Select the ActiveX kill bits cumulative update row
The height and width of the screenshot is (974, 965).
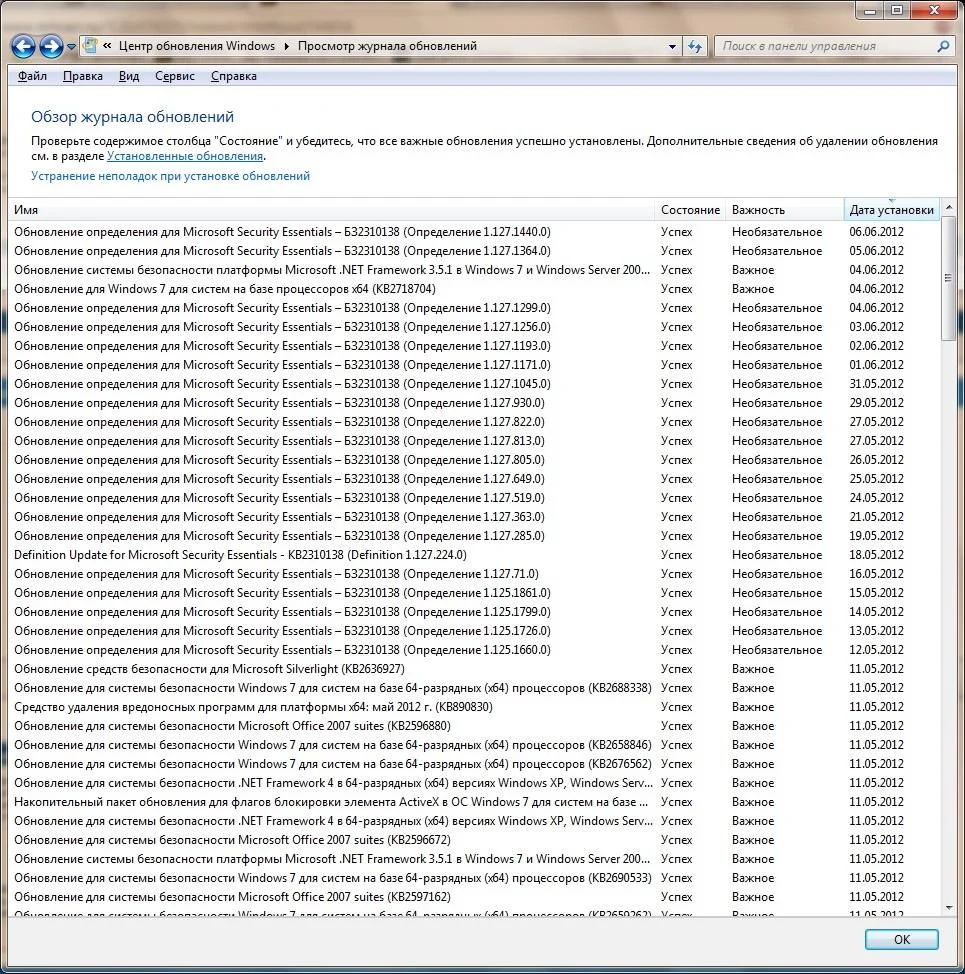click(474, 802)
